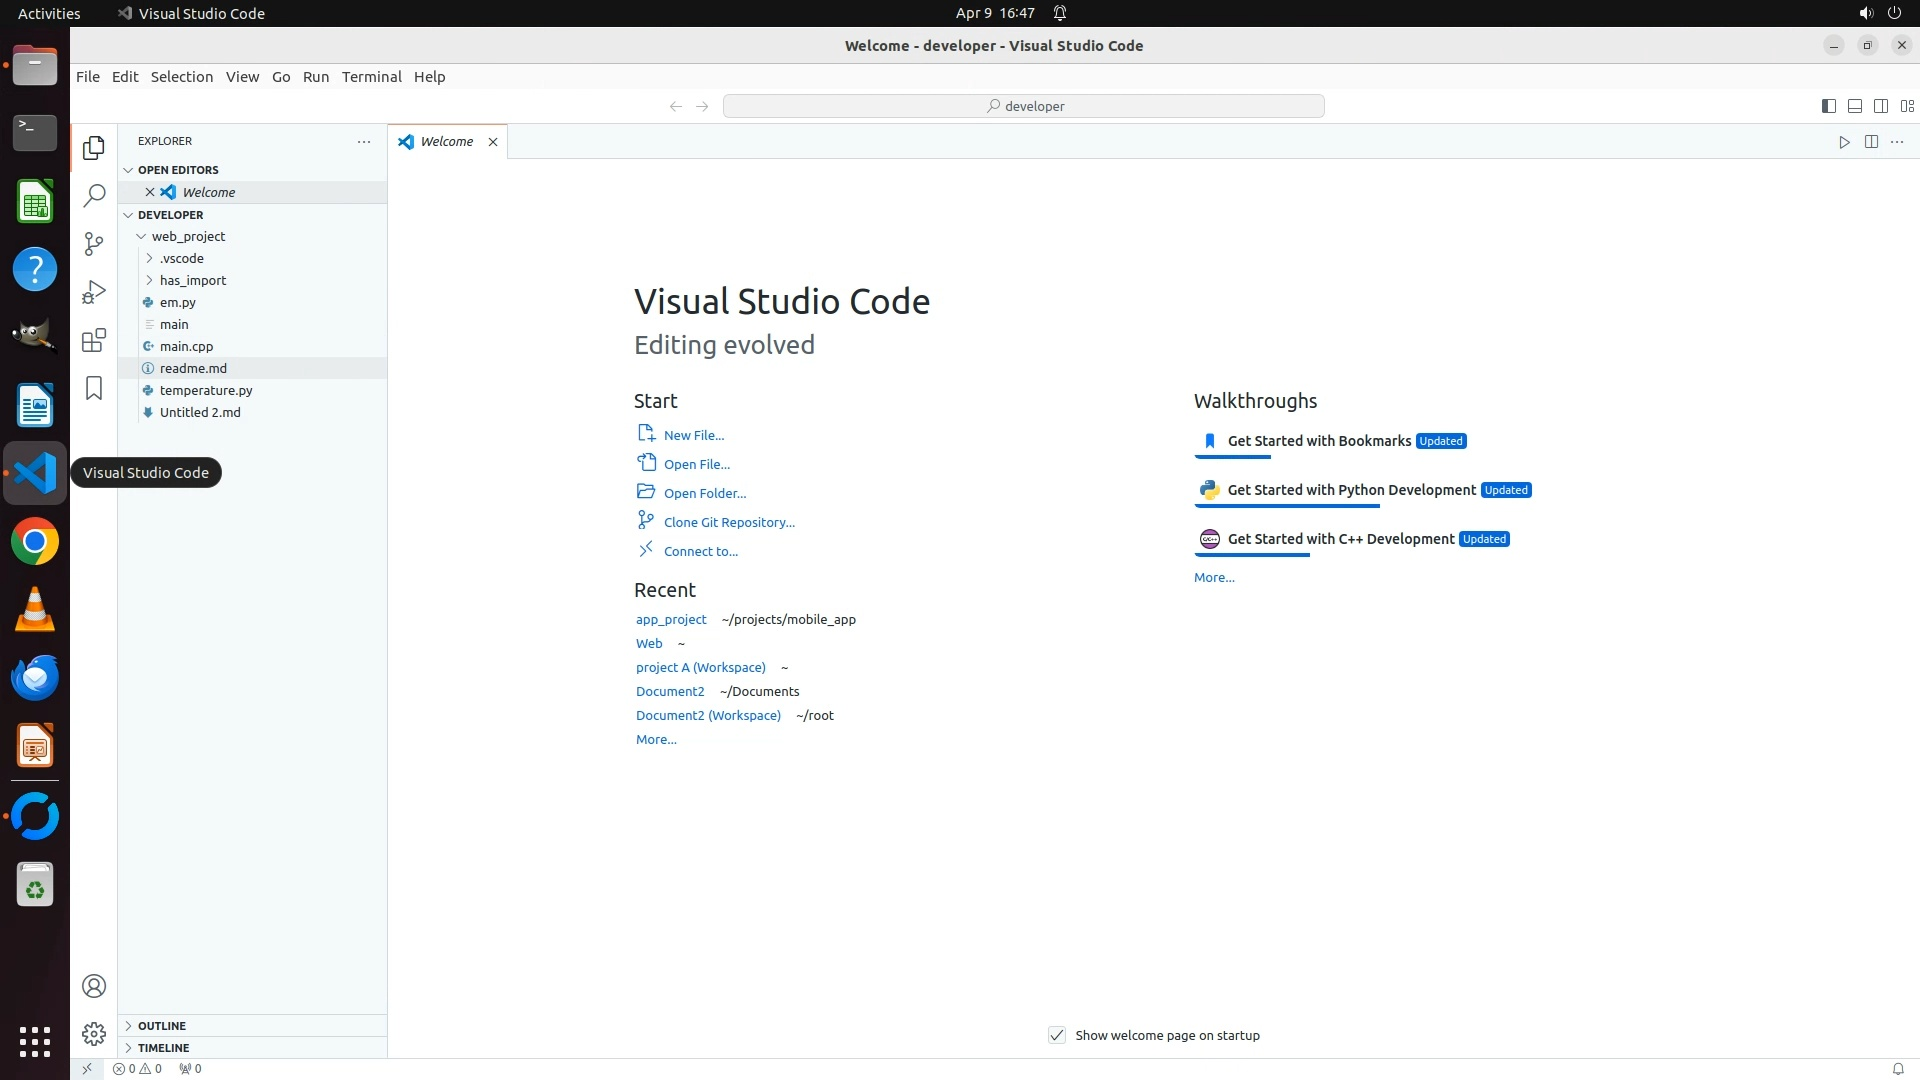Image resolution: width=1920 pixels, height=1080 pixels.
Task: Open the Terminal menu
Action: click(371, 77)
